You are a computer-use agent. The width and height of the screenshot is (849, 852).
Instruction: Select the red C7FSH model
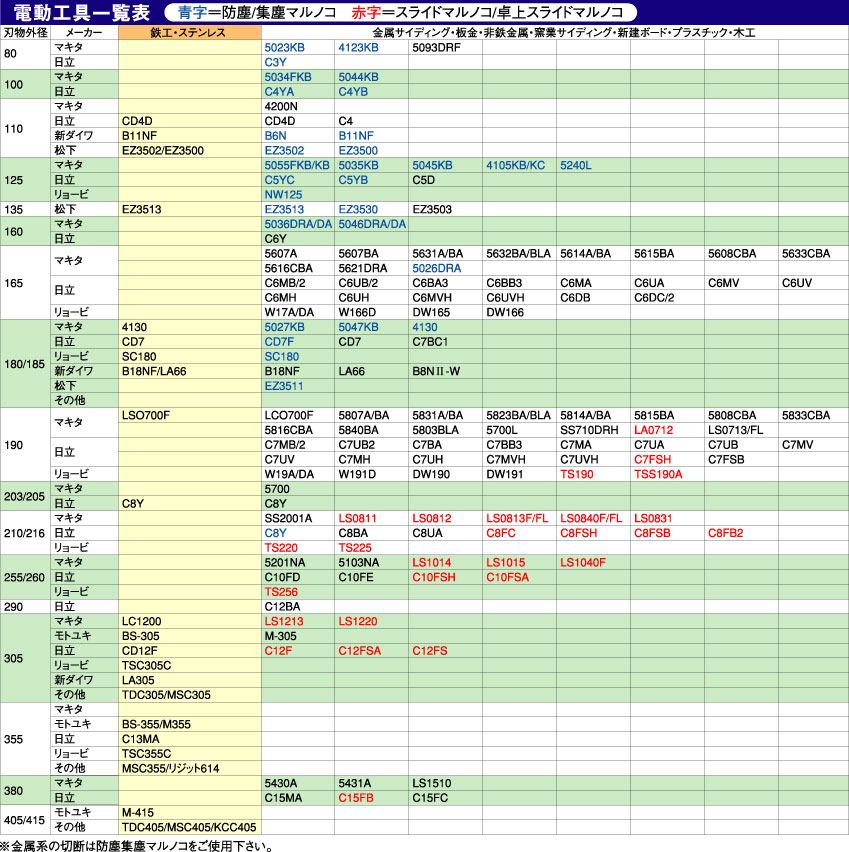tap(652, 460)
